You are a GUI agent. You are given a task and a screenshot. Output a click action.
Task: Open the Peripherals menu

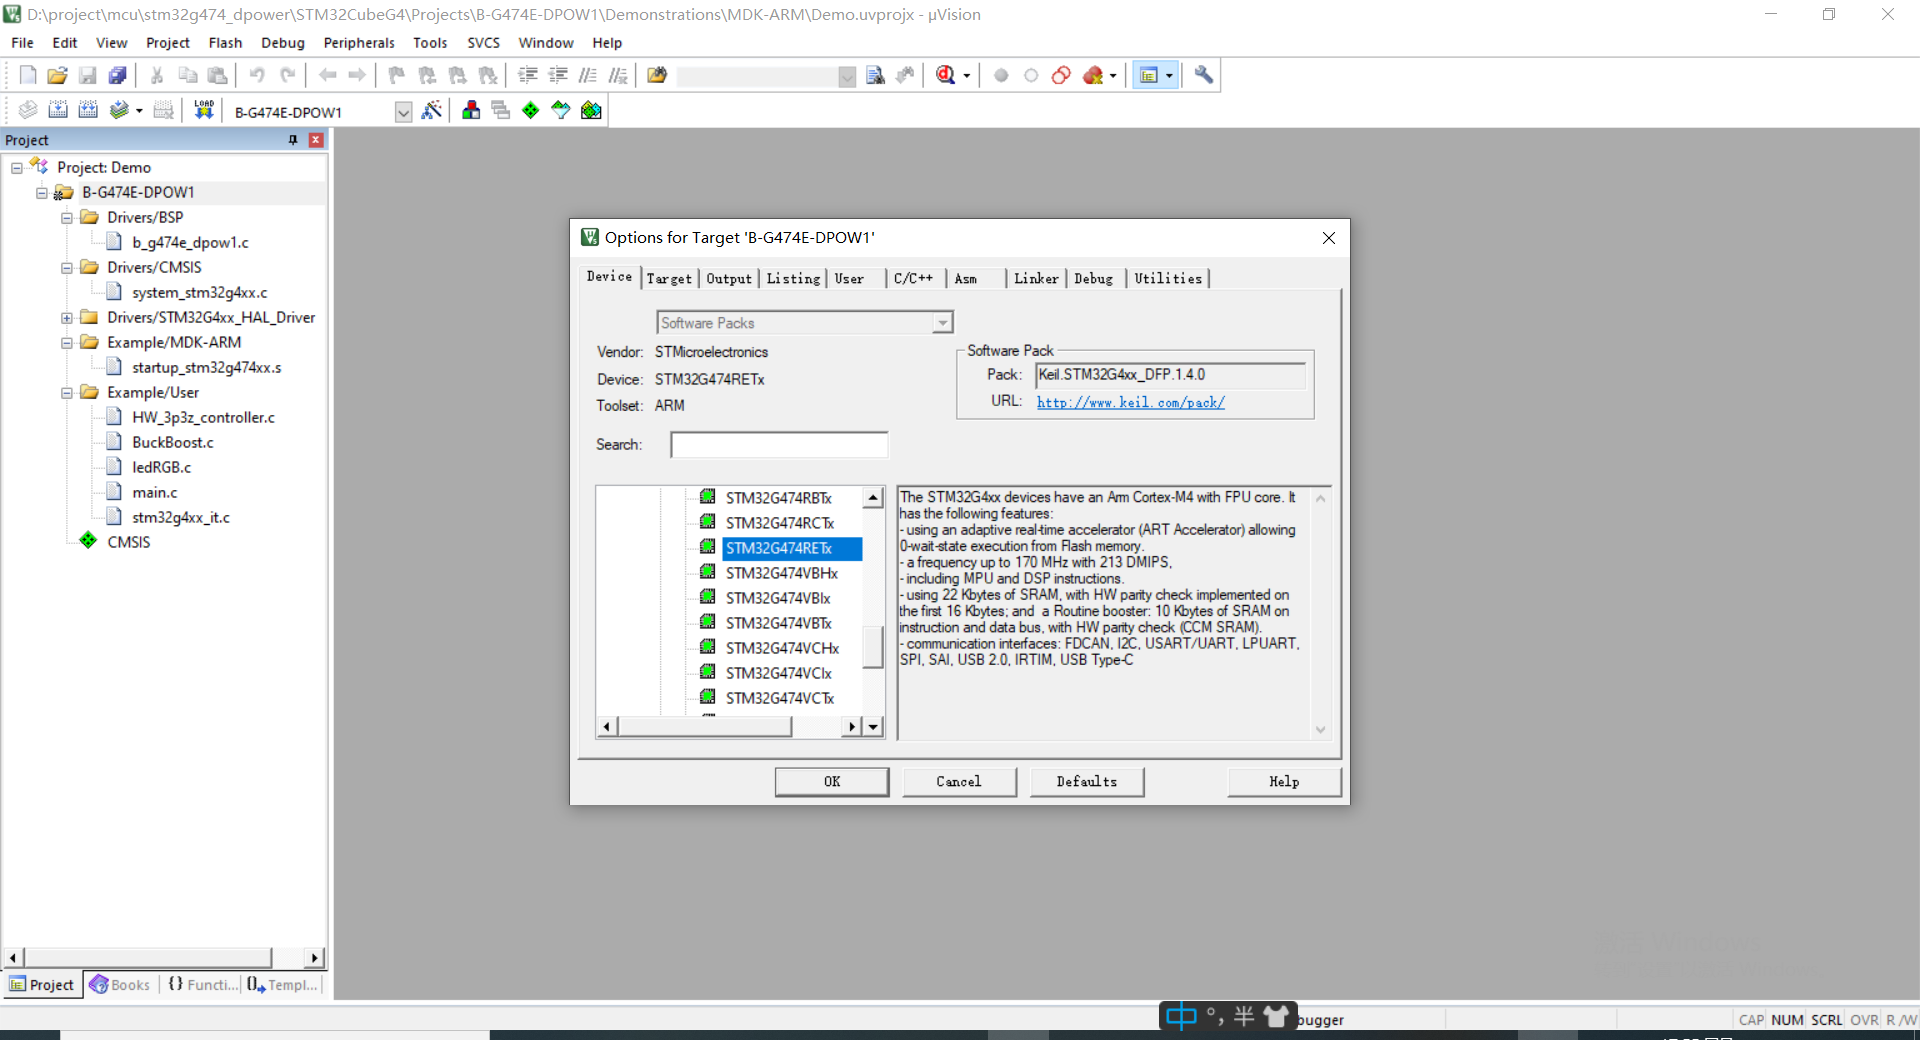[359, 43]
